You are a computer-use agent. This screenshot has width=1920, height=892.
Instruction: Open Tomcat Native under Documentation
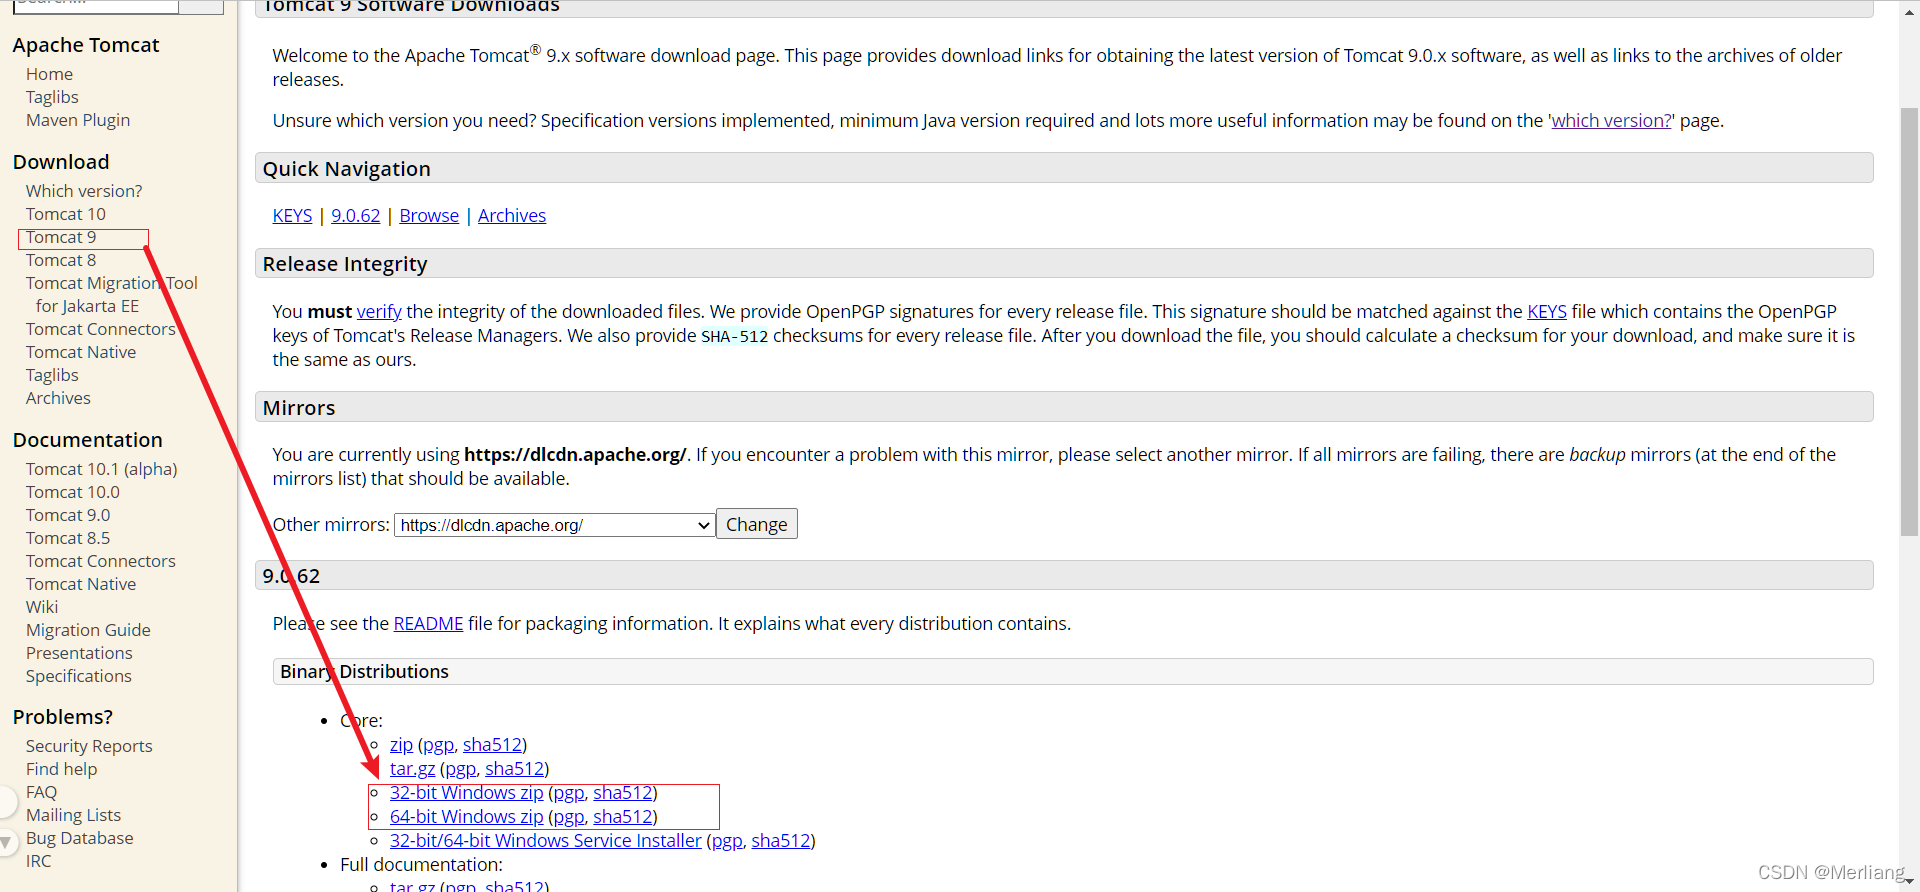pos(81,584)
